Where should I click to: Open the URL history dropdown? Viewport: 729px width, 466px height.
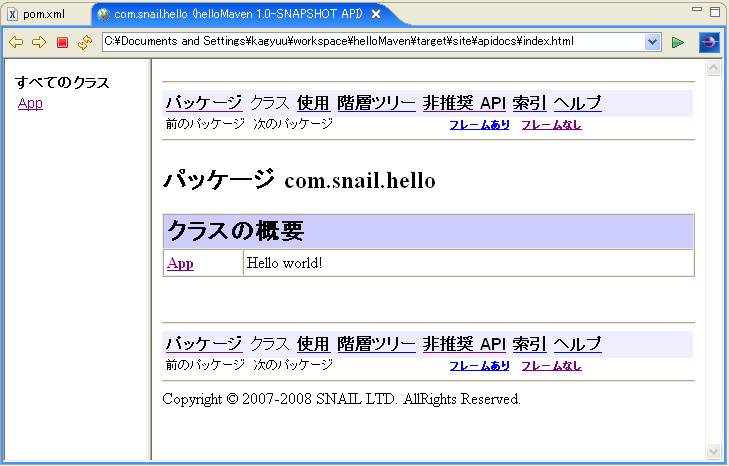[653, 42]
